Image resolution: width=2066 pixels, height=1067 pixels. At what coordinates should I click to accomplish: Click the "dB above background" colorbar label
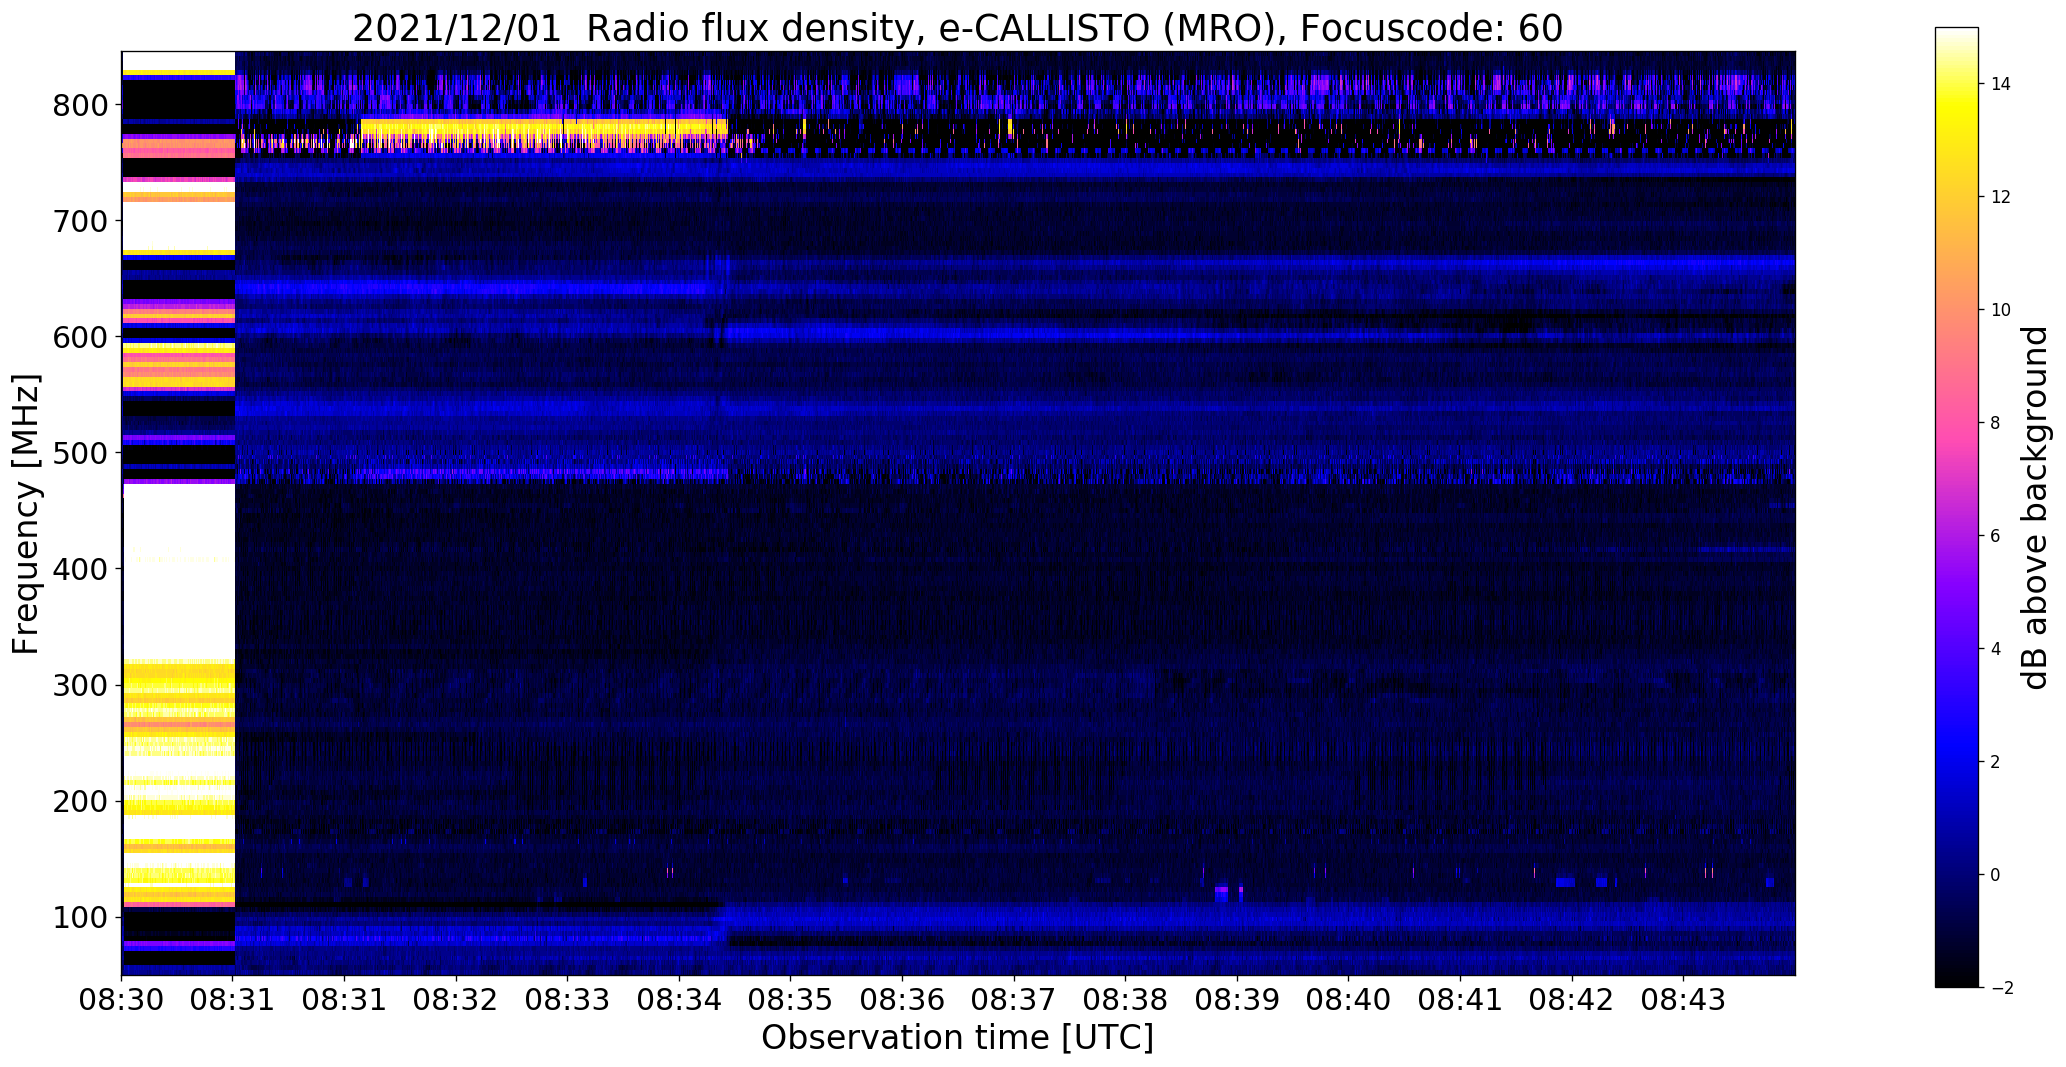point(2035,507)
